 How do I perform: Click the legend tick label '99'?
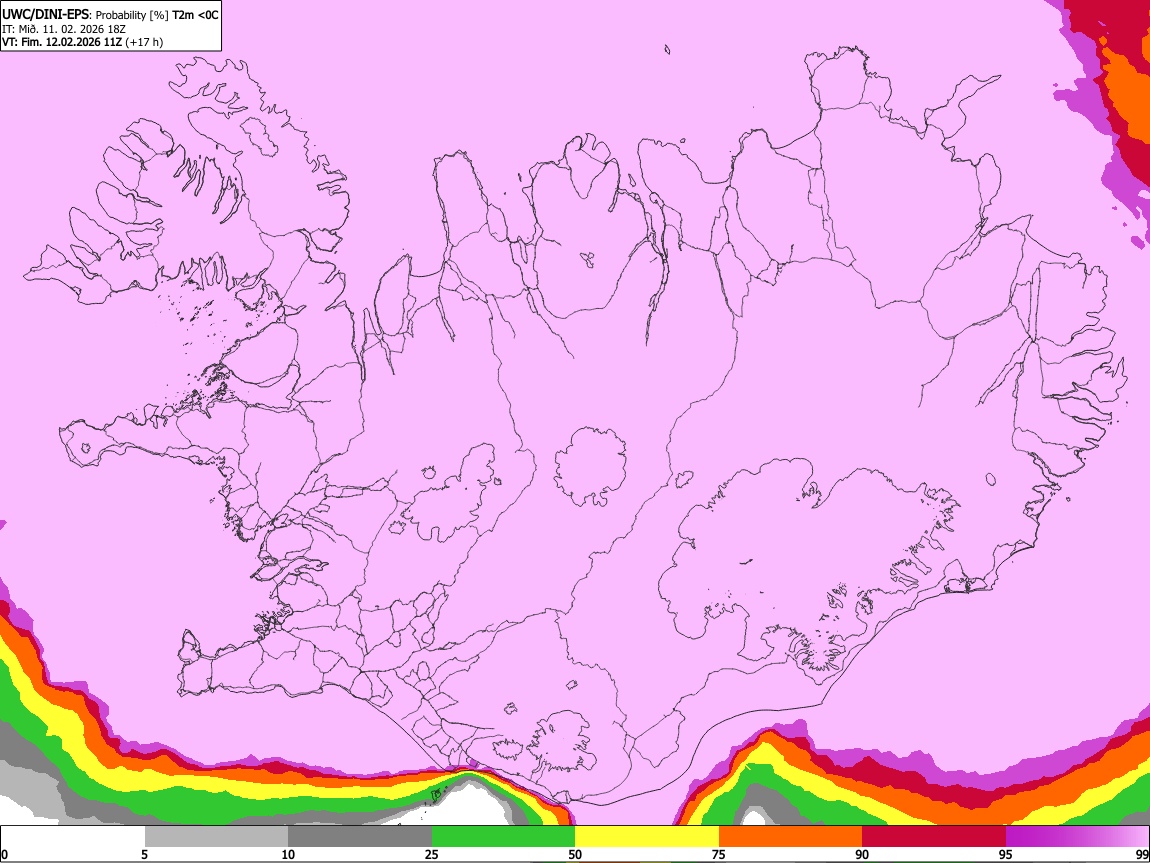[1142, 854]
